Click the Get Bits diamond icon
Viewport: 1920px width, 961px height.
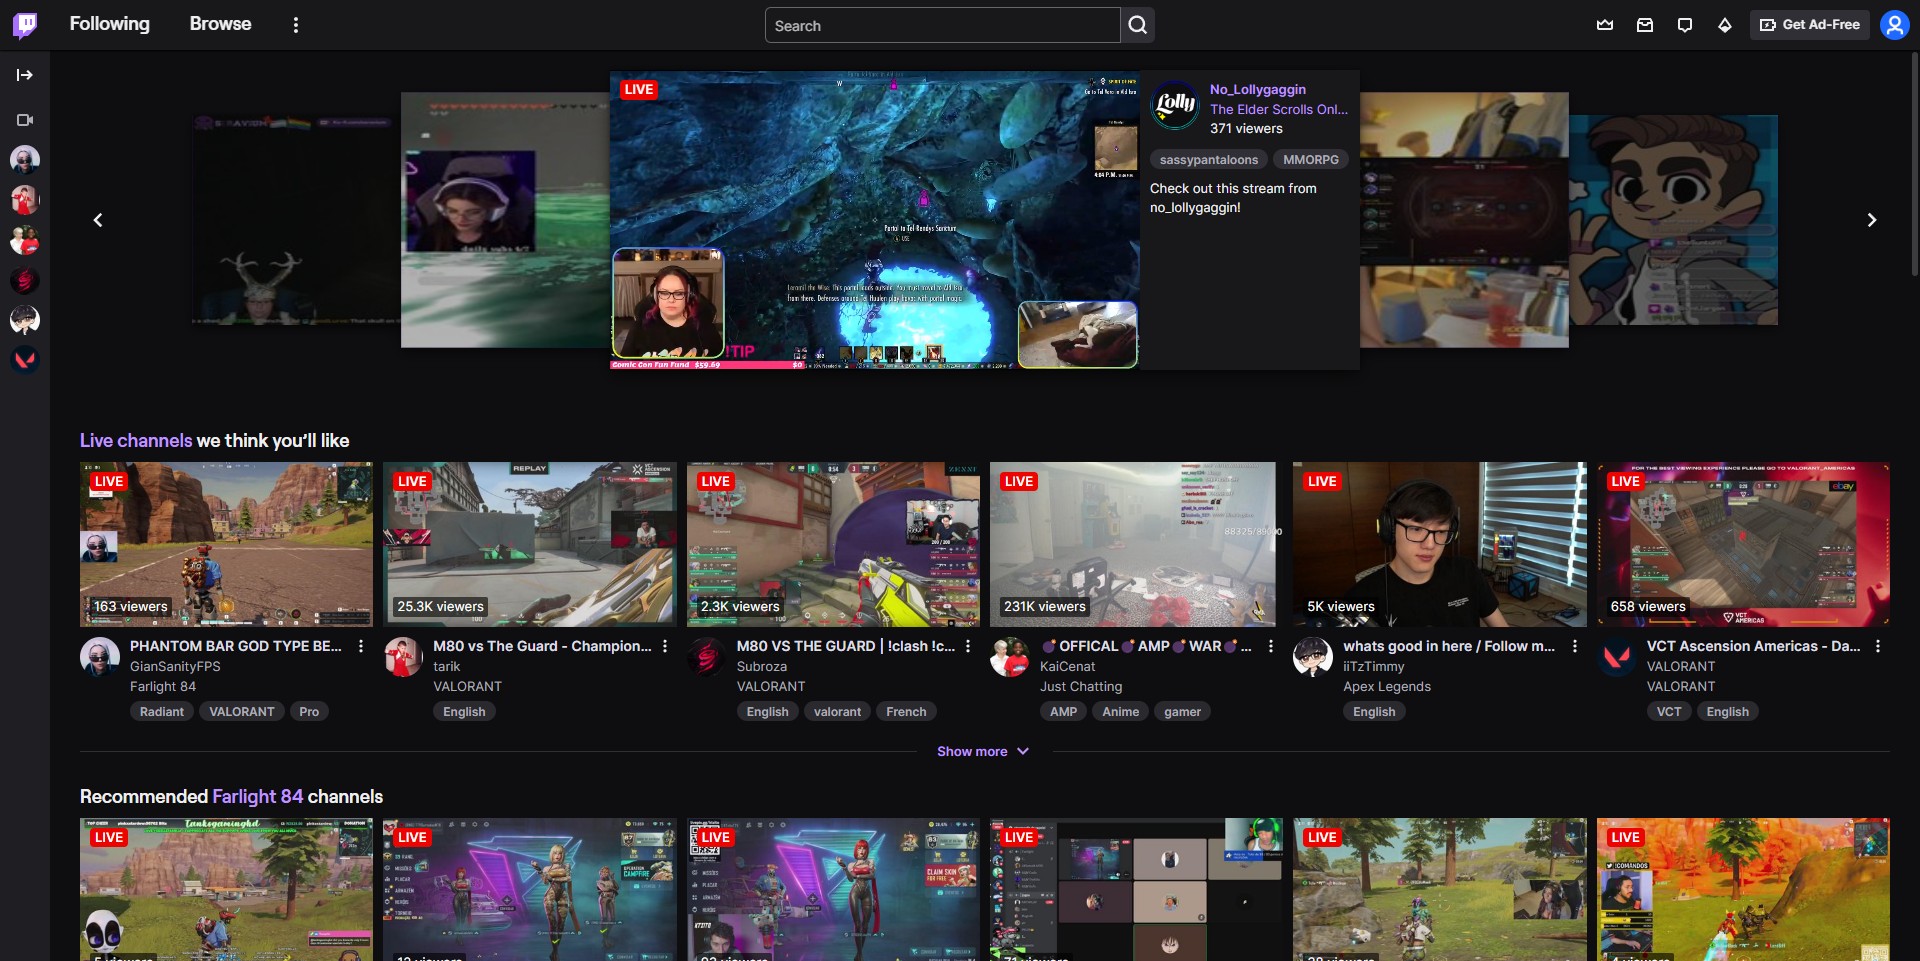1725,25
